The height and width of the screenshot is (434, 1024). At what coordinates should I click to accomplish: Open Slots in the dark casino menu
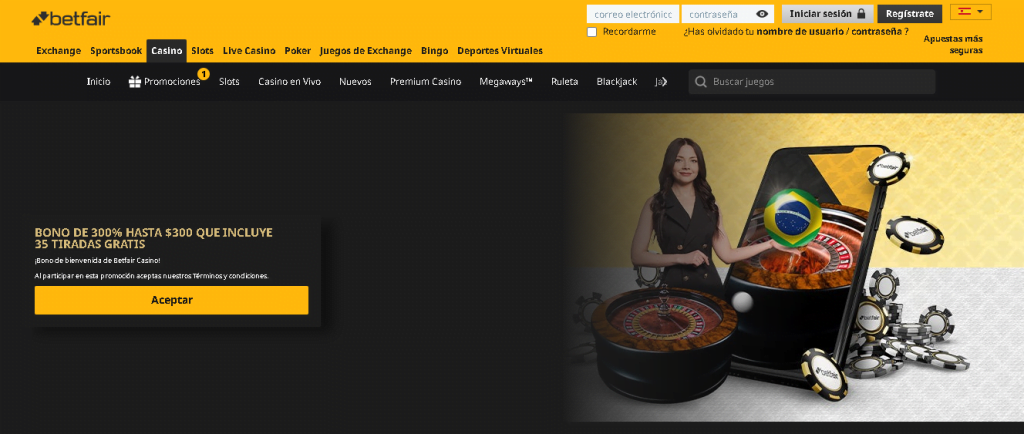click(229, 82)
